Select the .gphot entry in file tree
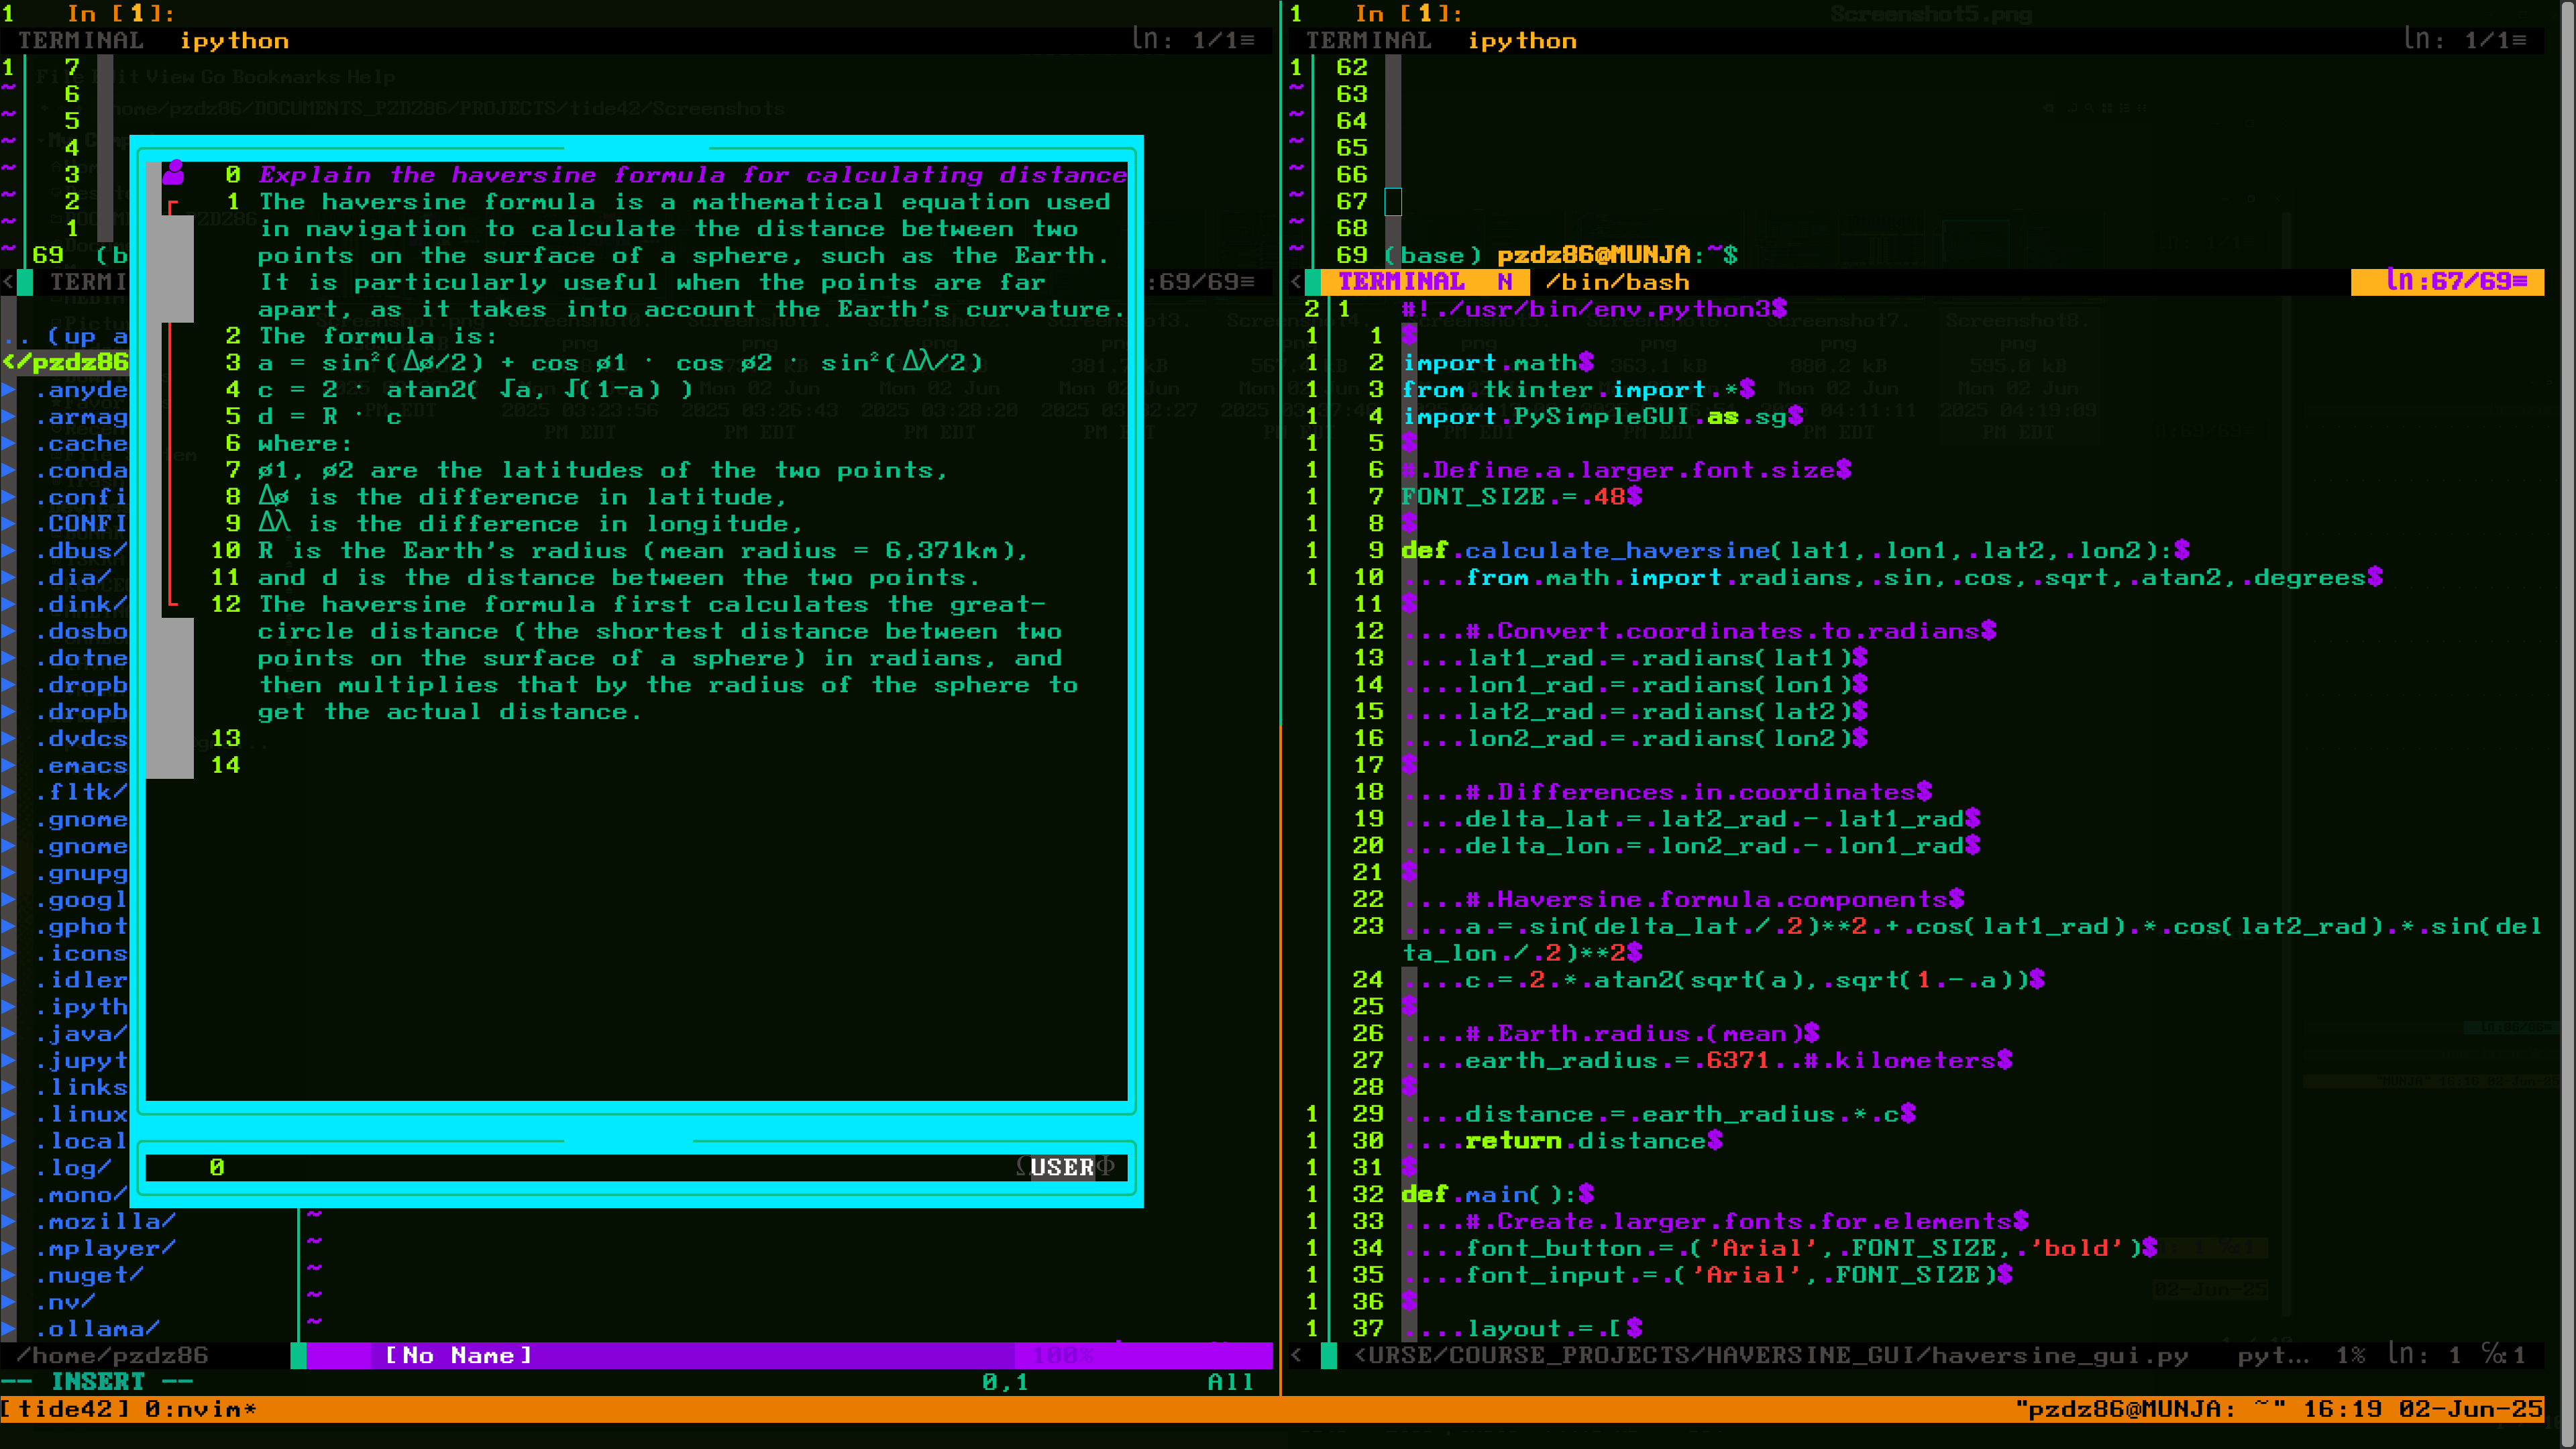The height and width of the screenshot is (1449, 2576). point(81,926)
